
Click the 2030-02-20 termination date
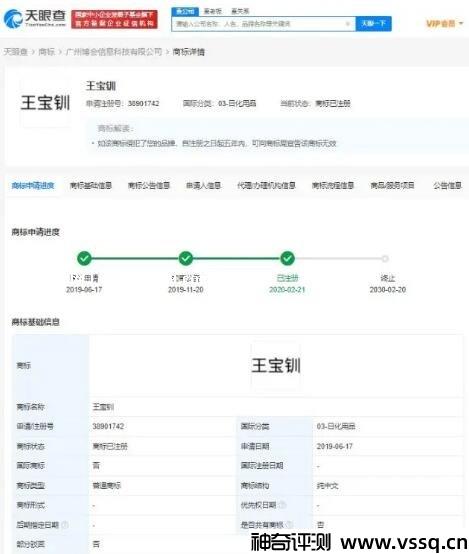pyautogui.click(x=388, y=290)
